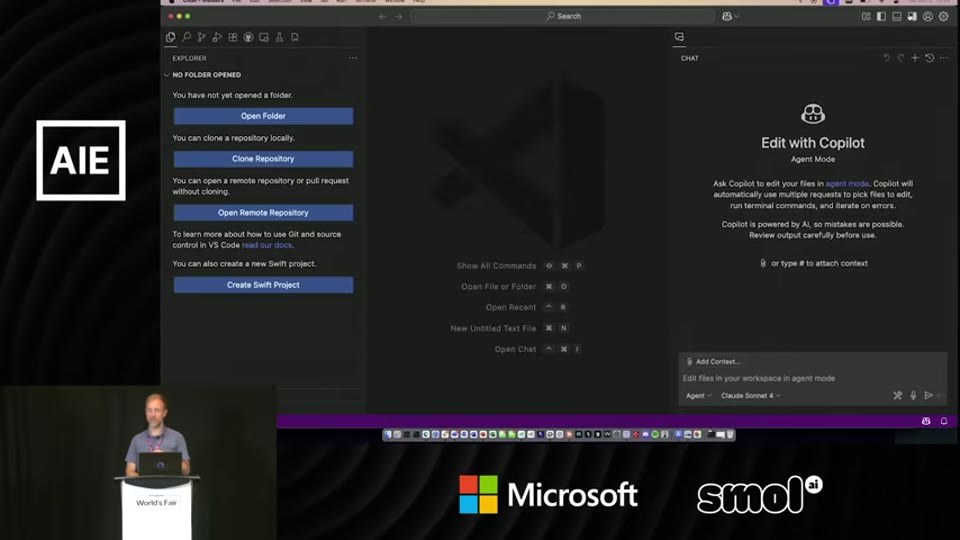Viewport: 960px width, 540px height.
Task: Click the Copilot status icon in status bar
Action: point(926,421)
